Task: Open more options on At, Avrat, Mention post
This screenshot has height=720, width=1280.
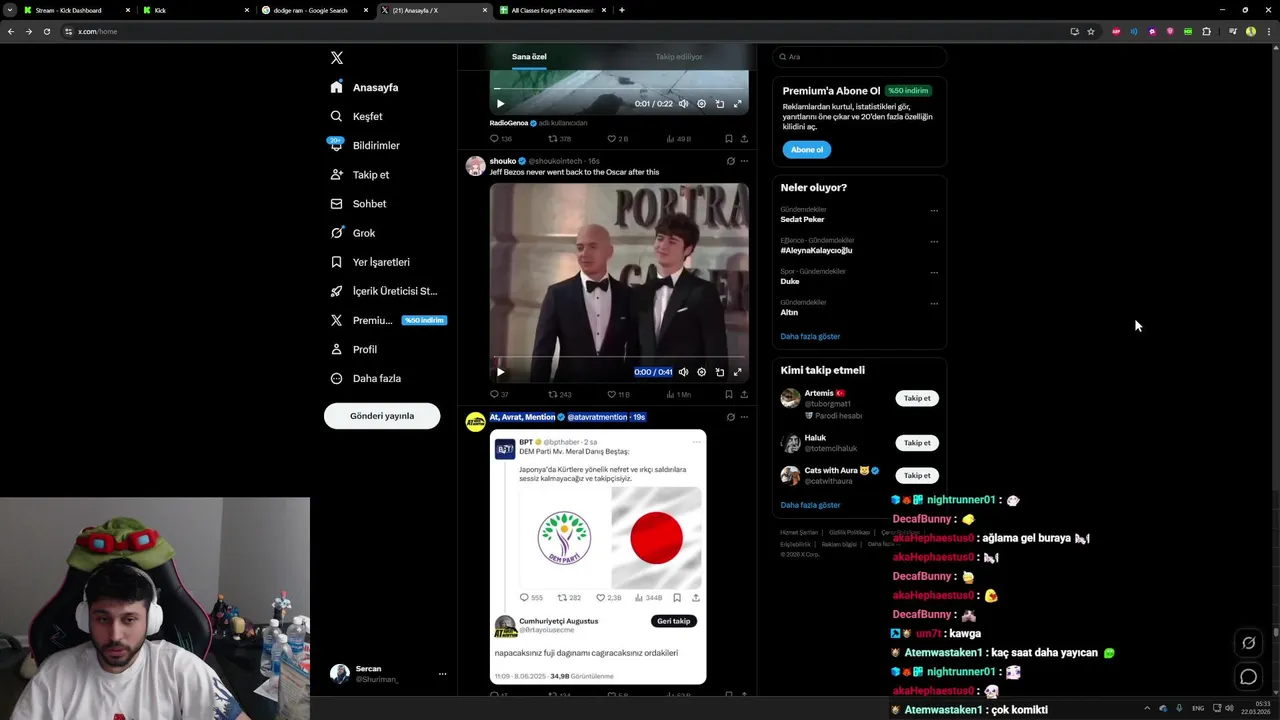Action: pyautogui.click(x=744, y=417)
